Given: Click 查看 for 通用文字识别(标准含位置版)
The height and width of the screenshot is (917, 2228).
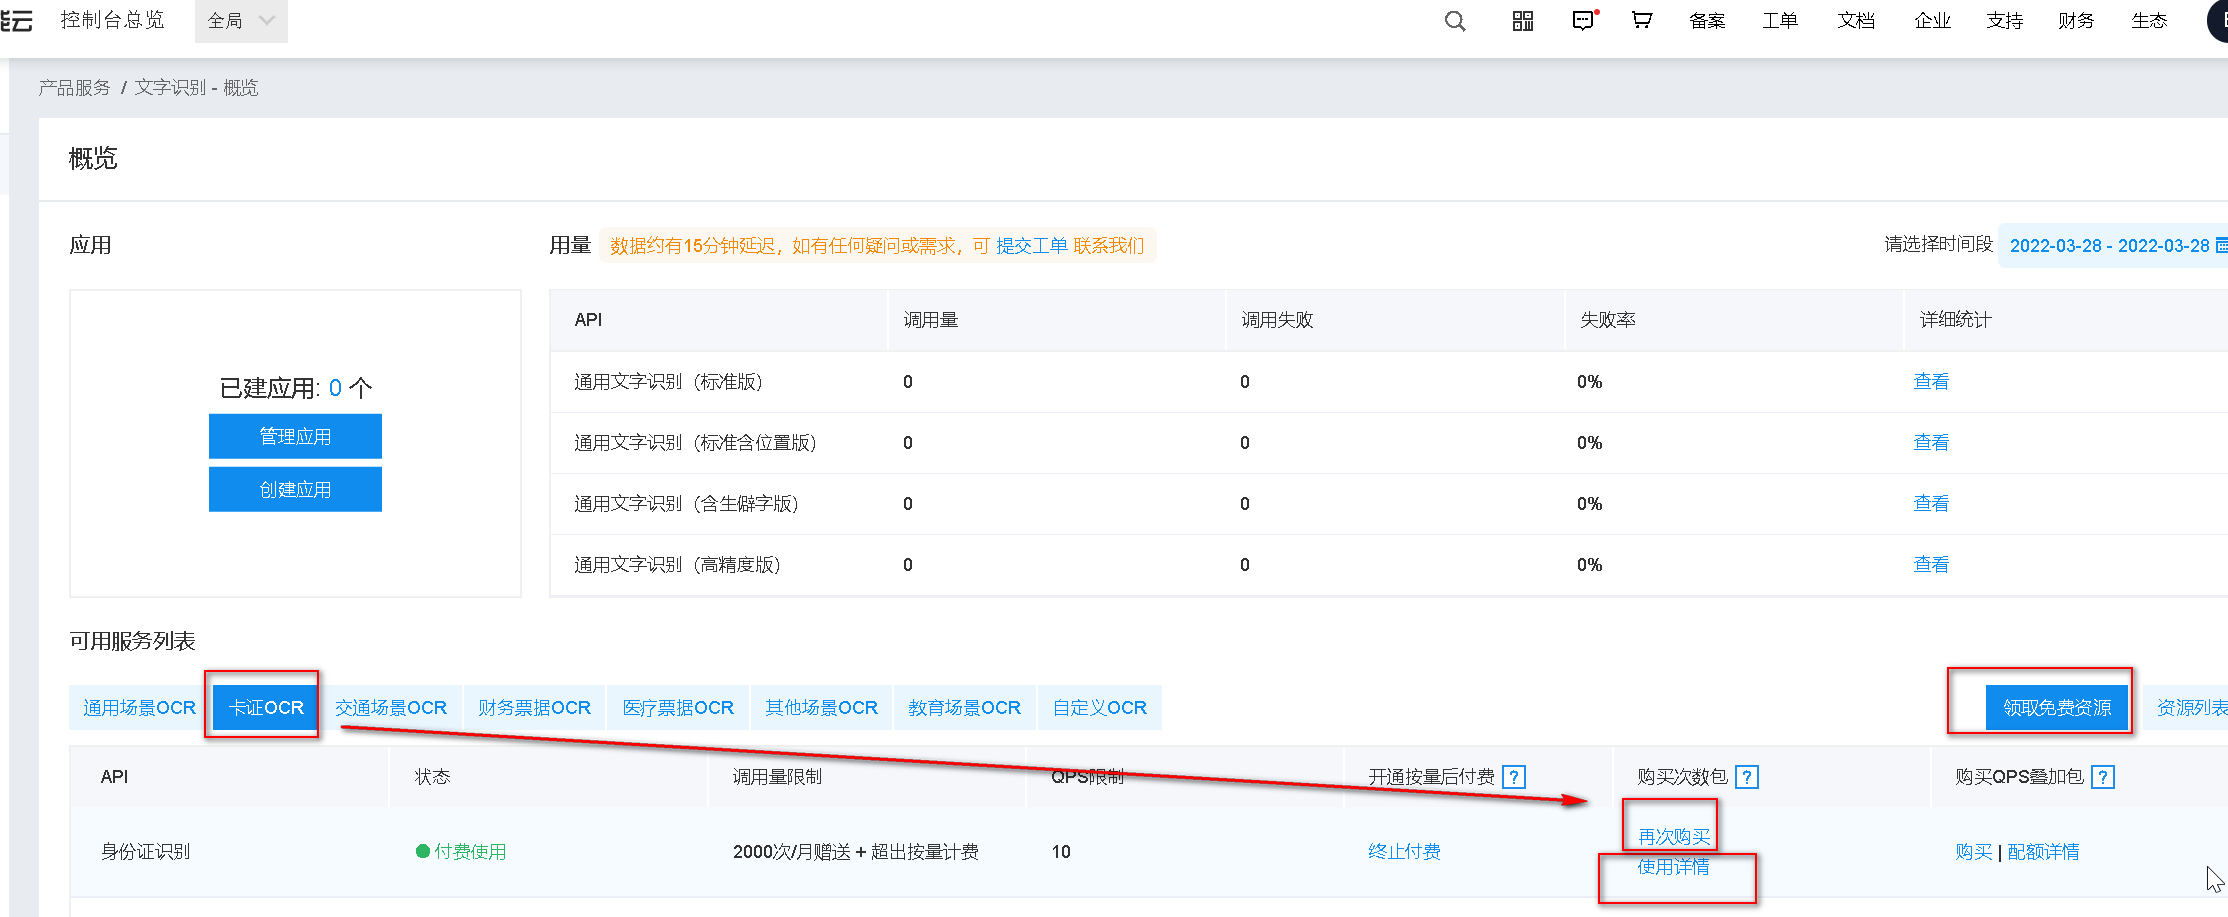Looking at the screenshot, I should 1931,443.
